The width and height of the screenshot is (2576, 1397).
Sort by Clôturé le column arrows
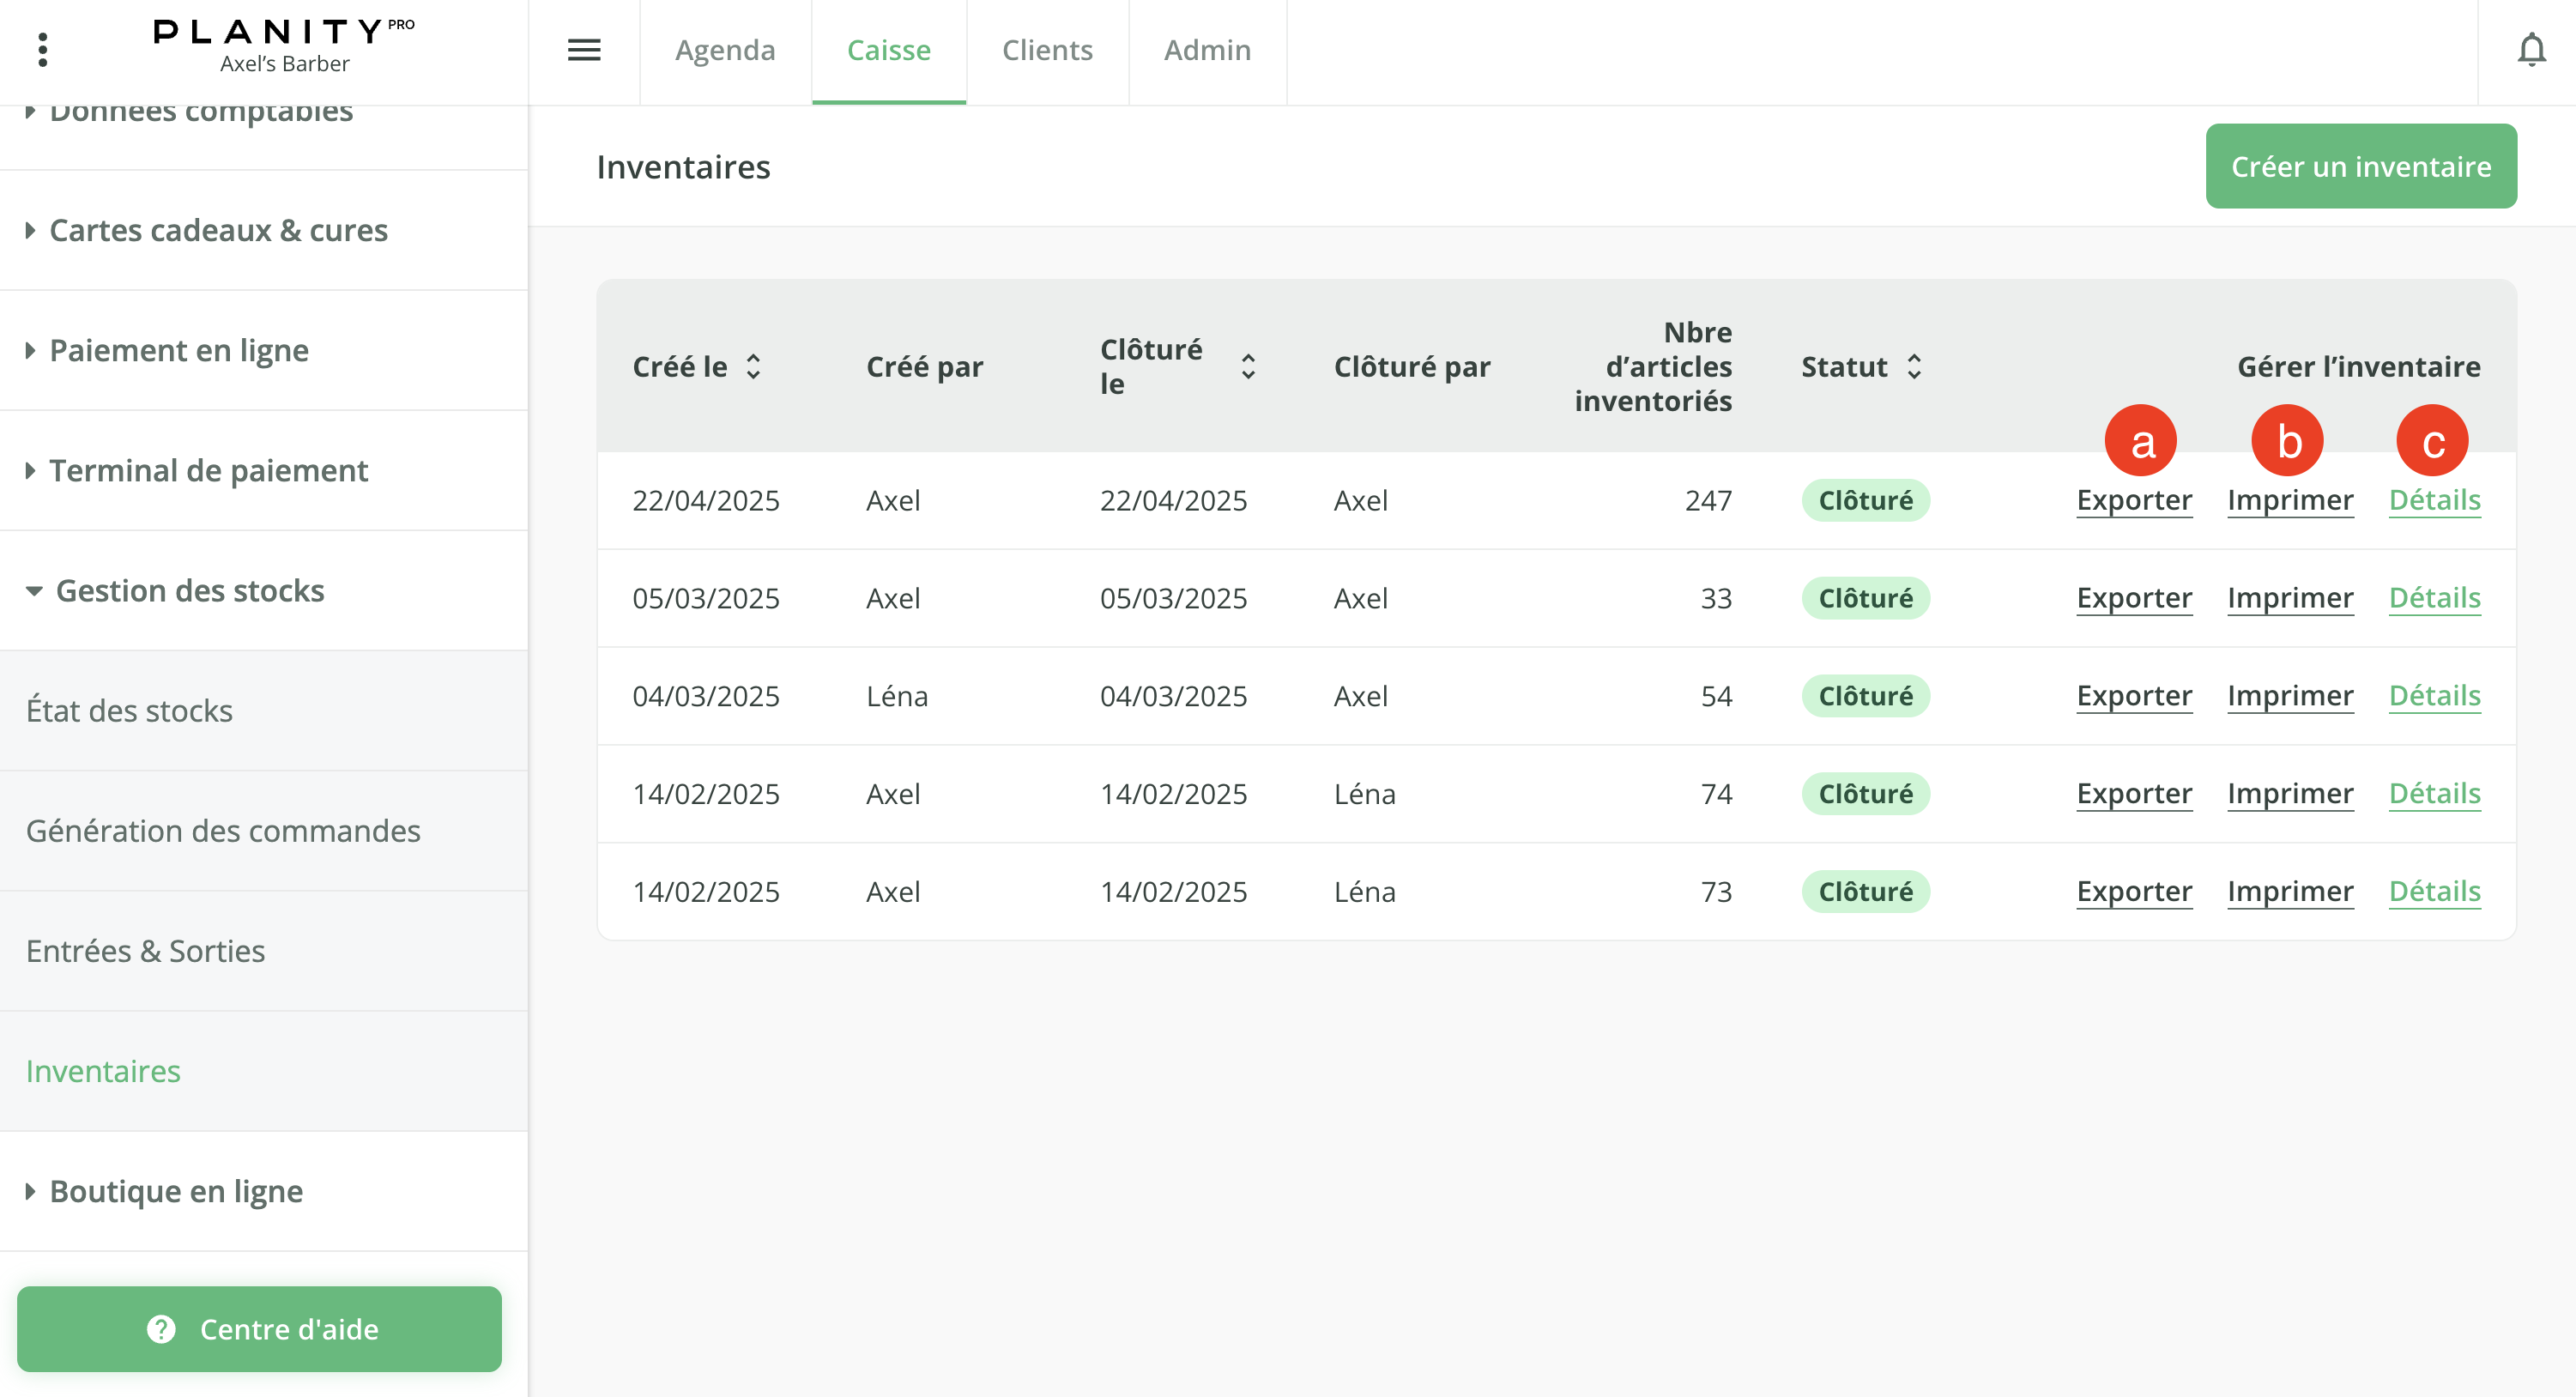(1248, 367)
